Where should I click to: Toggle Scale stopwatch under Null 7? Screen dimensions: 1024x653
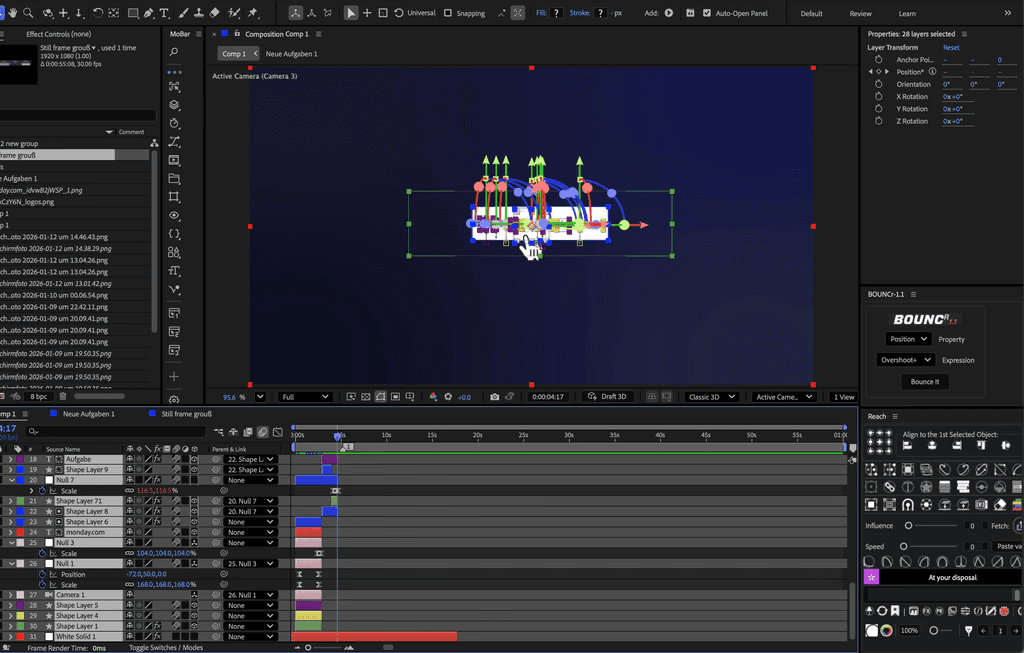coord(42,490)
